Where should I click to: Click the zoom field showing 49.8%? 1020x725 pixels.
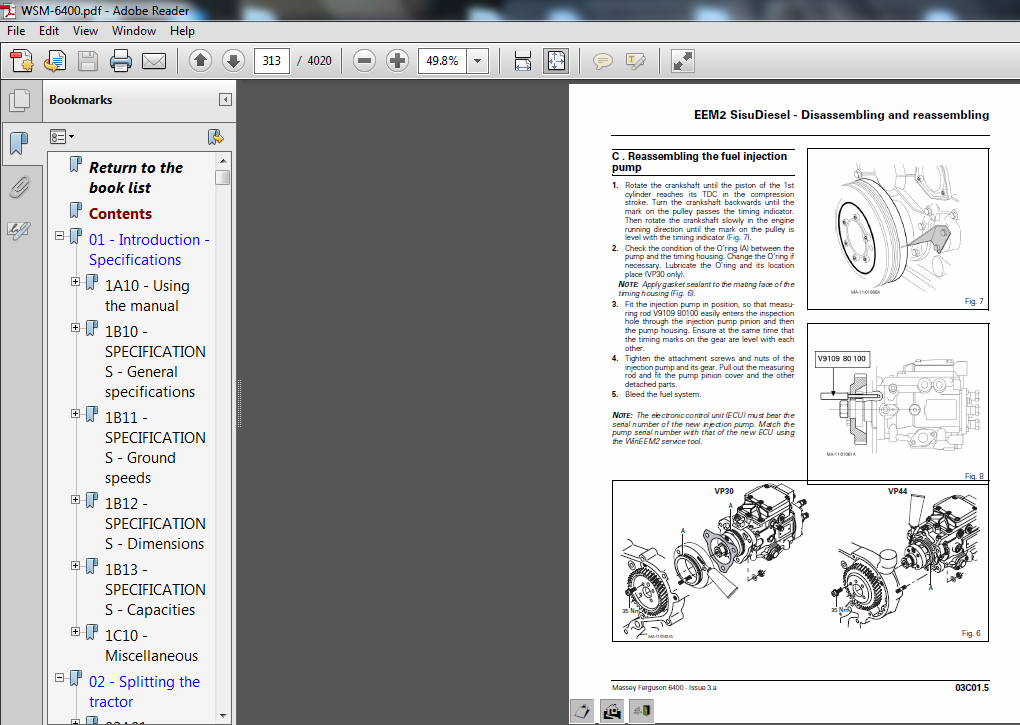point(442,61)
